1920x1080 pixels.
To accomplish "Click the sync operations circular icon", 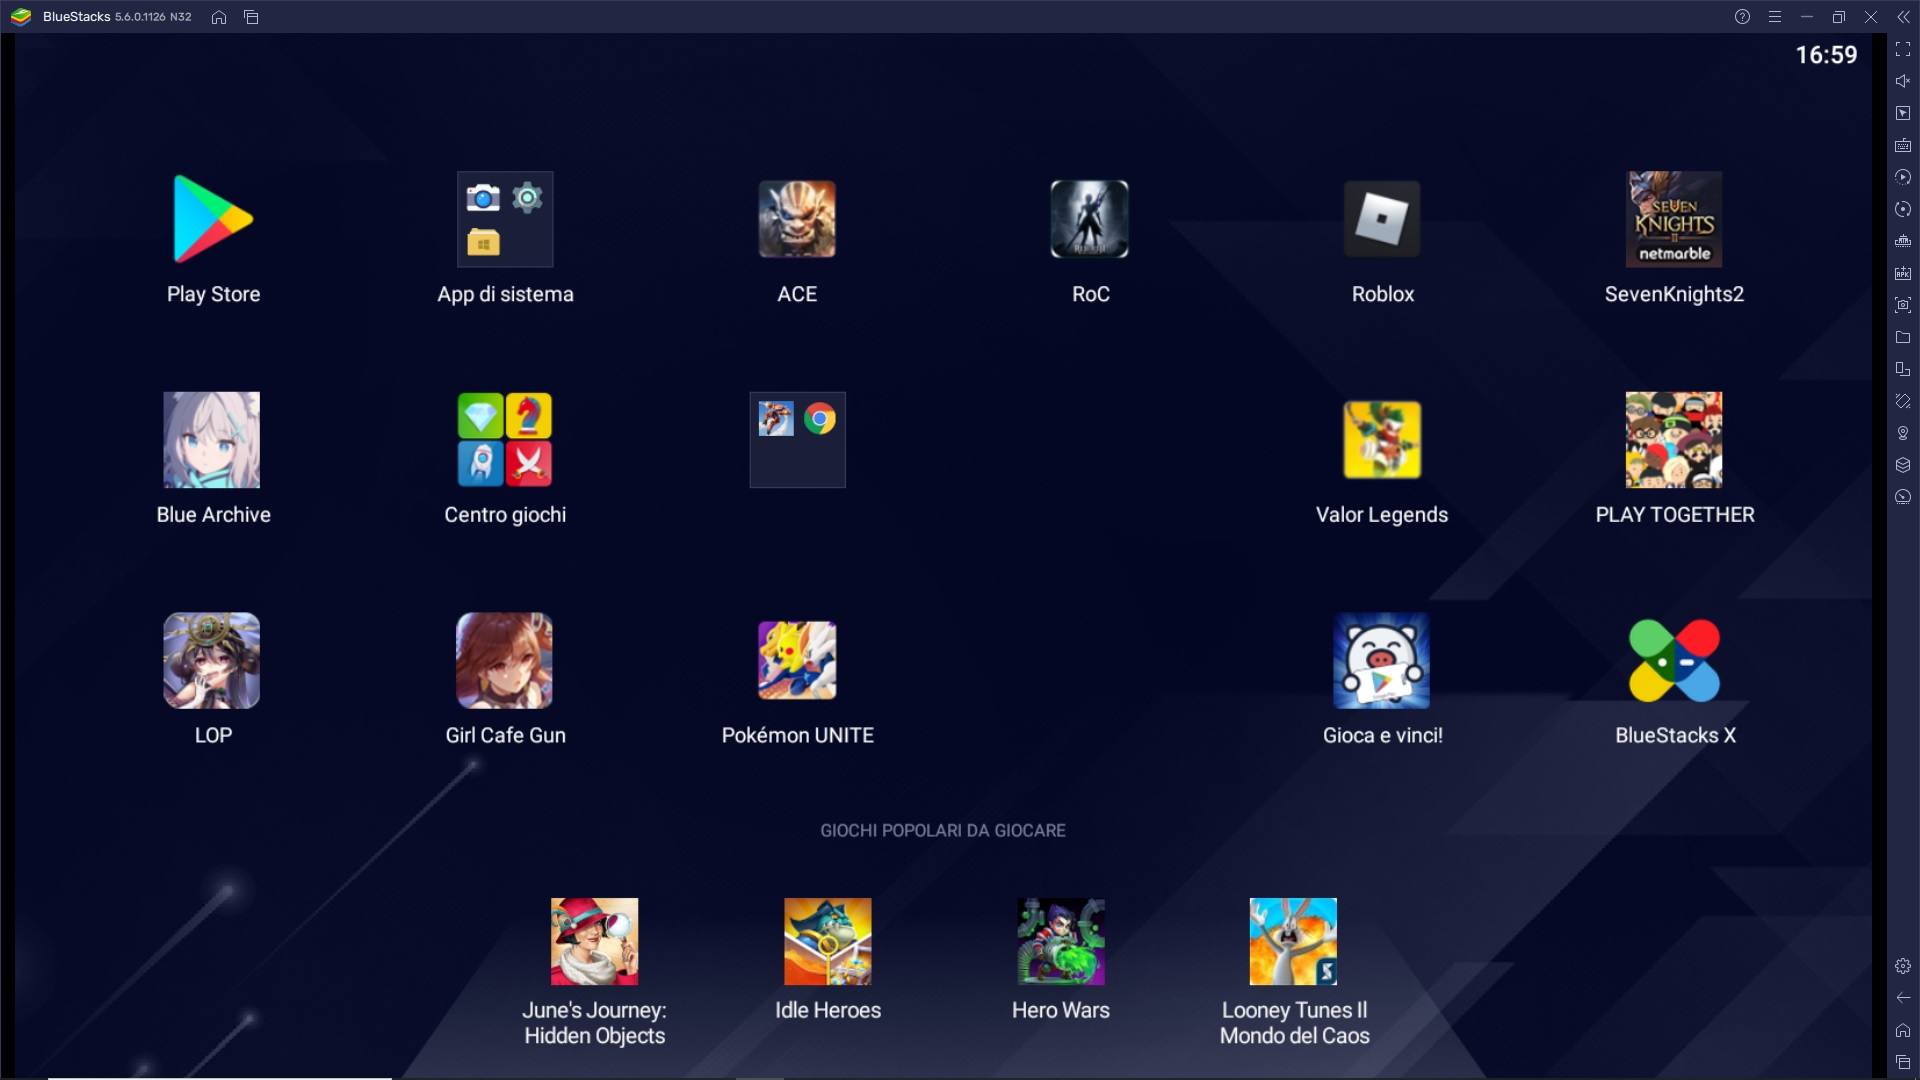I will click(x=1903, y=209).
